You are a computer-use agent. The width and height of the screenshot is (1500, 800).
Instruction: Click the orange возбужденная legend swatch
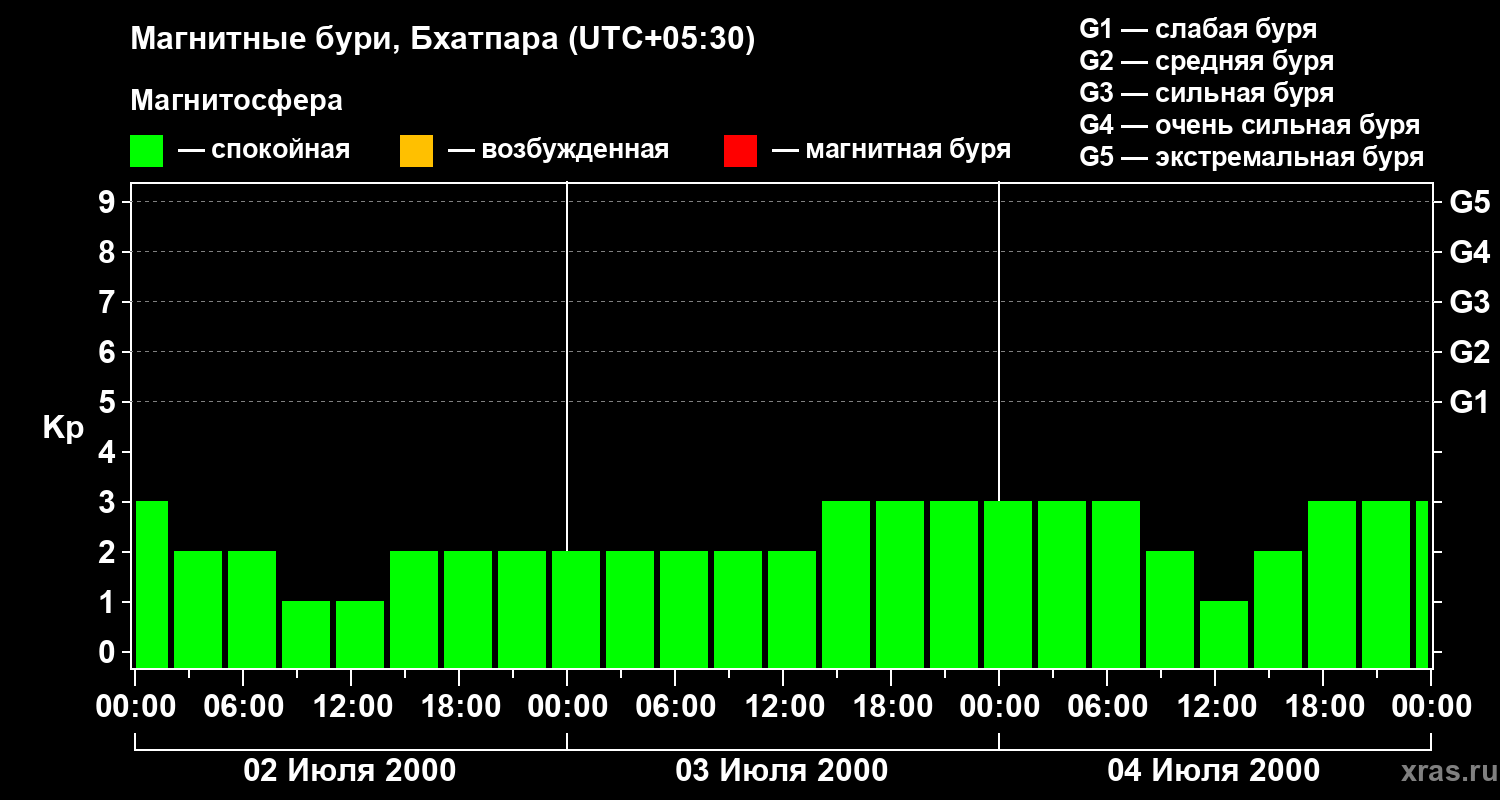(416, 151)
